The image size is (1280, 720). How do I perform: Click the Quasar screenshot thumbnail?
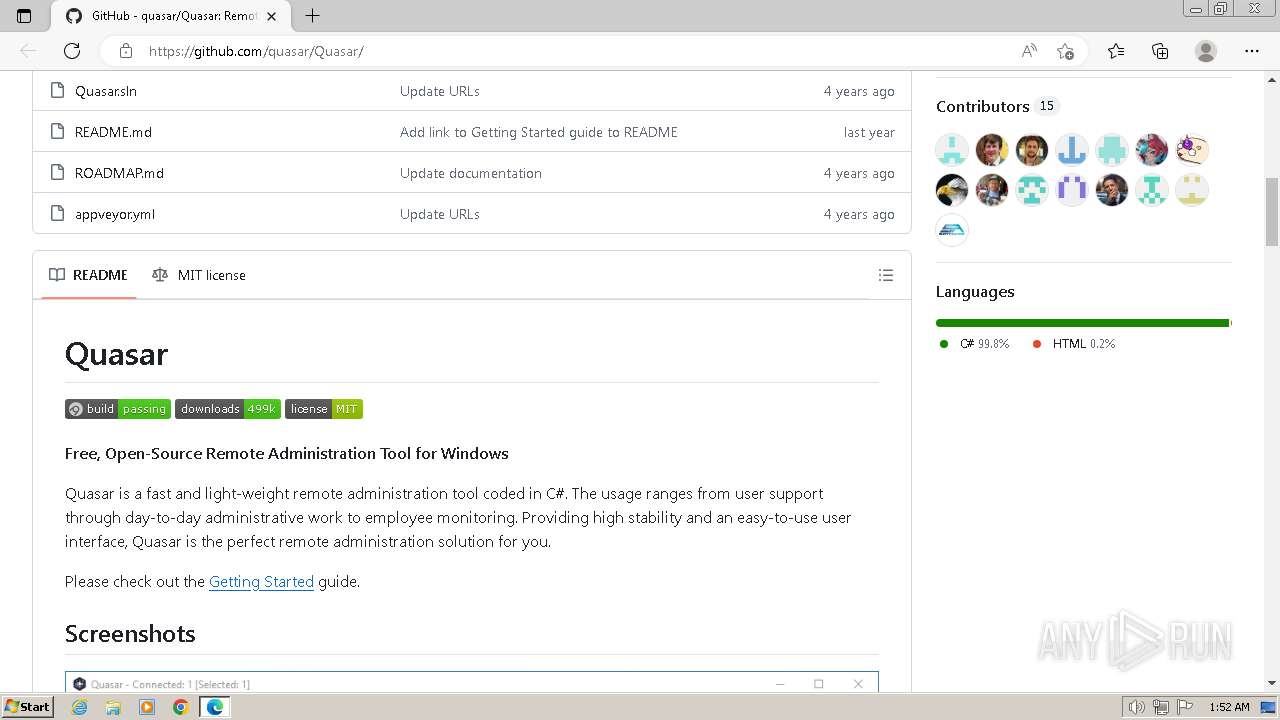(472, 681)
